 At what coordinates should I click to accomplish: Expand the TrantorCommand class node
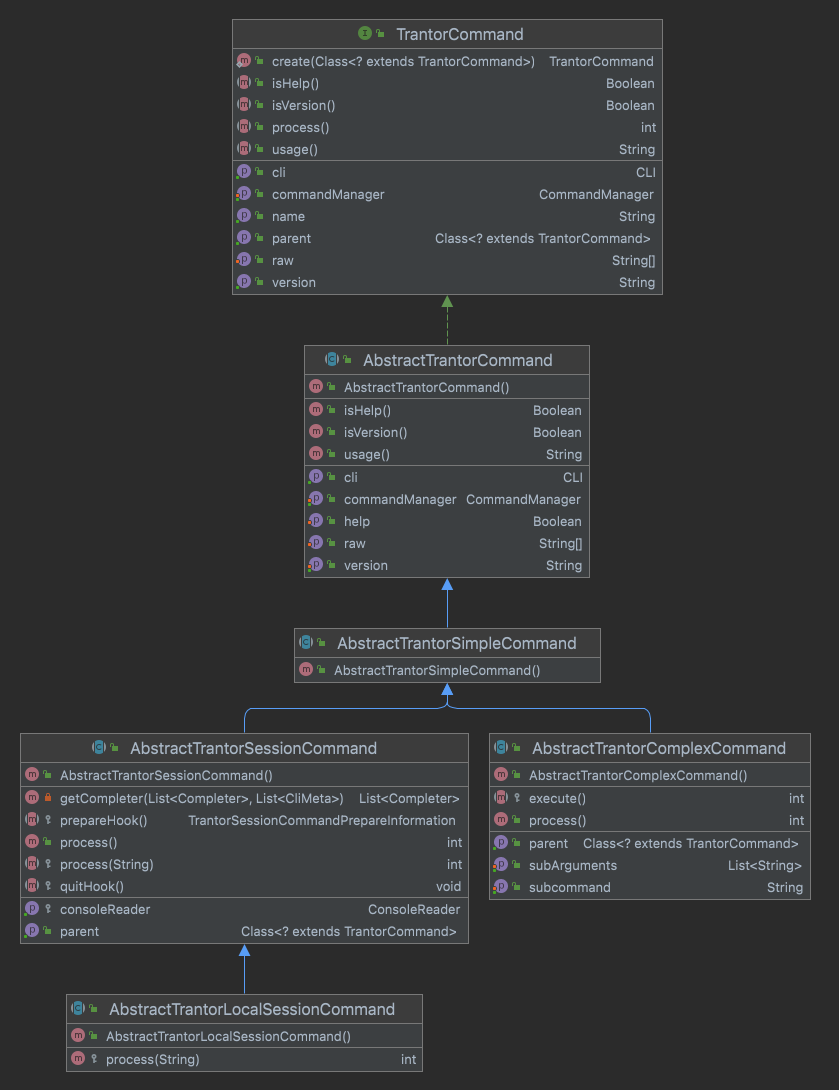[x=447, y=33]
